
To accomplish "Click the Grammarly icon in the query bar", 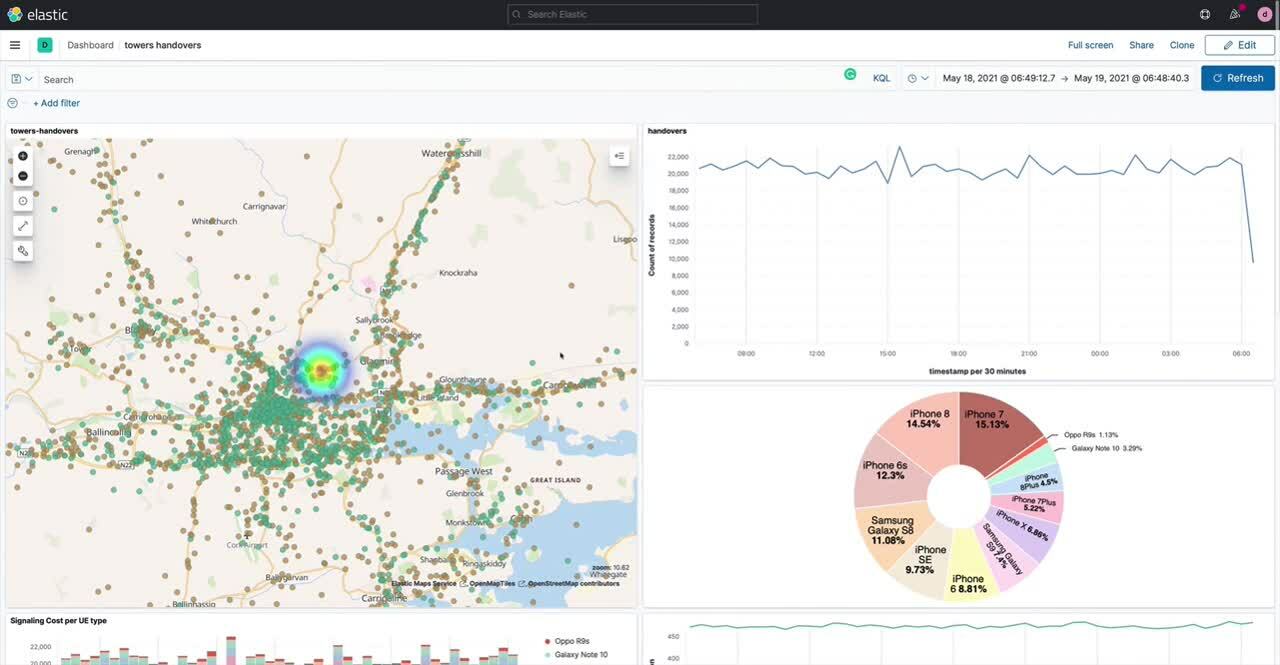I will [850, 74].
